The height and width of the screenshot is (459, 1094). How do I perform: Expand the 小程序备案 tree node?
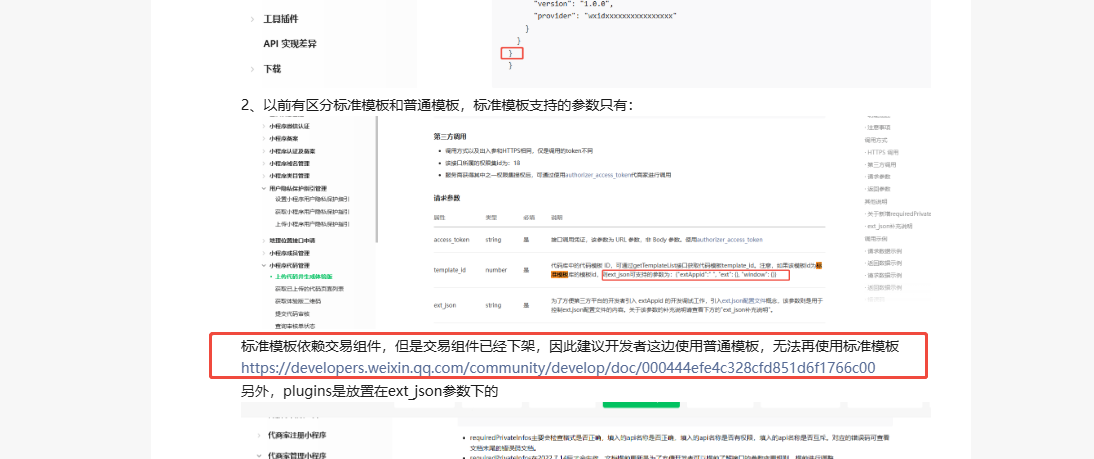pos(263,139)
